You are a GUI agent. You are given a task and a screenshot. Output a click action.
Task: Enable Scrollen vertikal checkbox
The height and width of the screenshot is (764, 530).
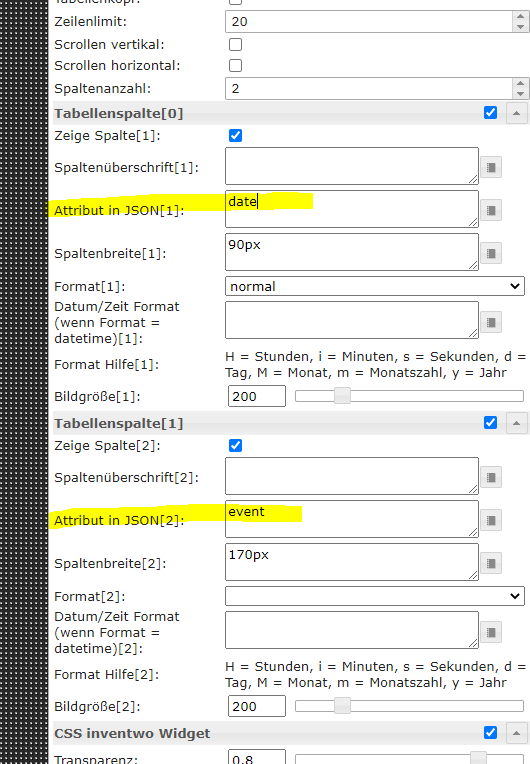tap(235, 44)
